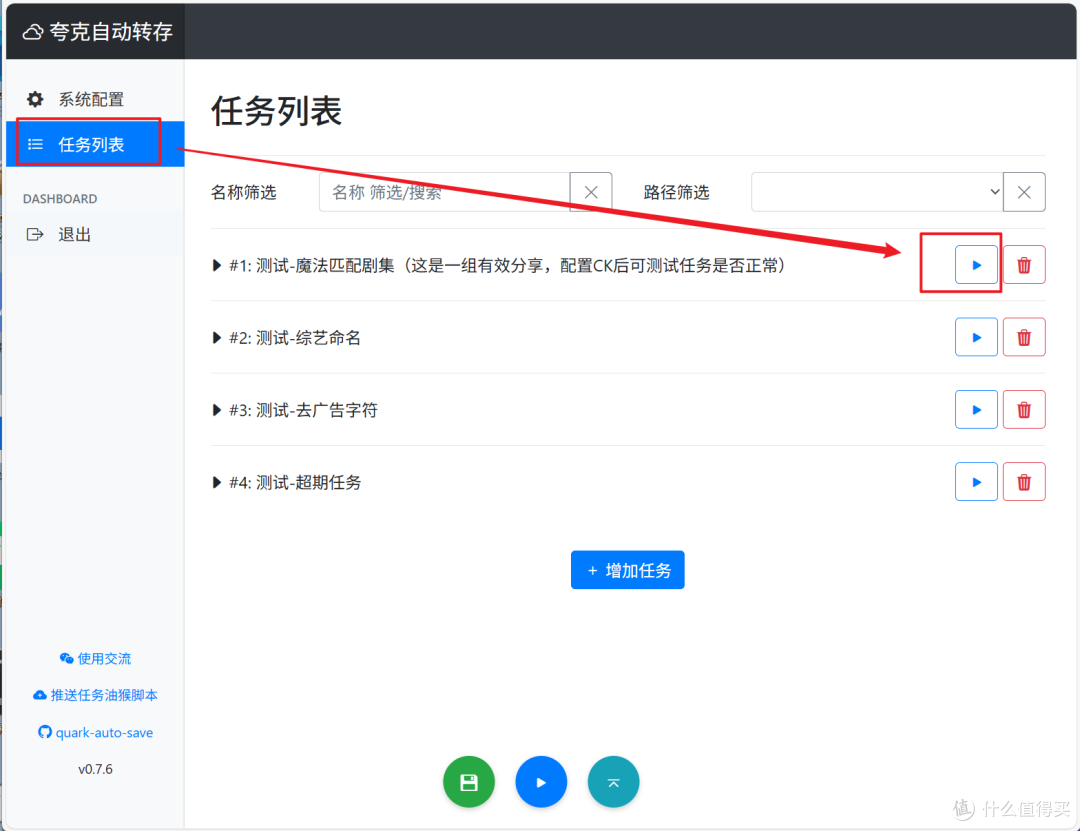
Task: Open the quark-auto-save GitHub link
Action: pos(95,732)
